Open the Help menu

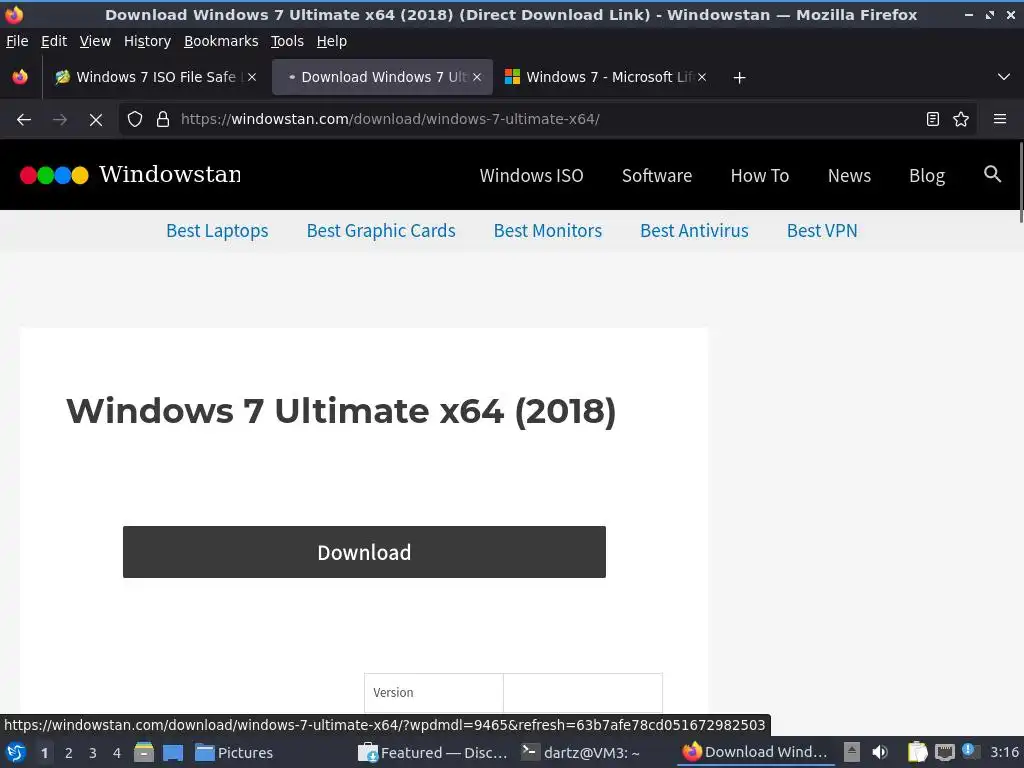tap(331, 41)
